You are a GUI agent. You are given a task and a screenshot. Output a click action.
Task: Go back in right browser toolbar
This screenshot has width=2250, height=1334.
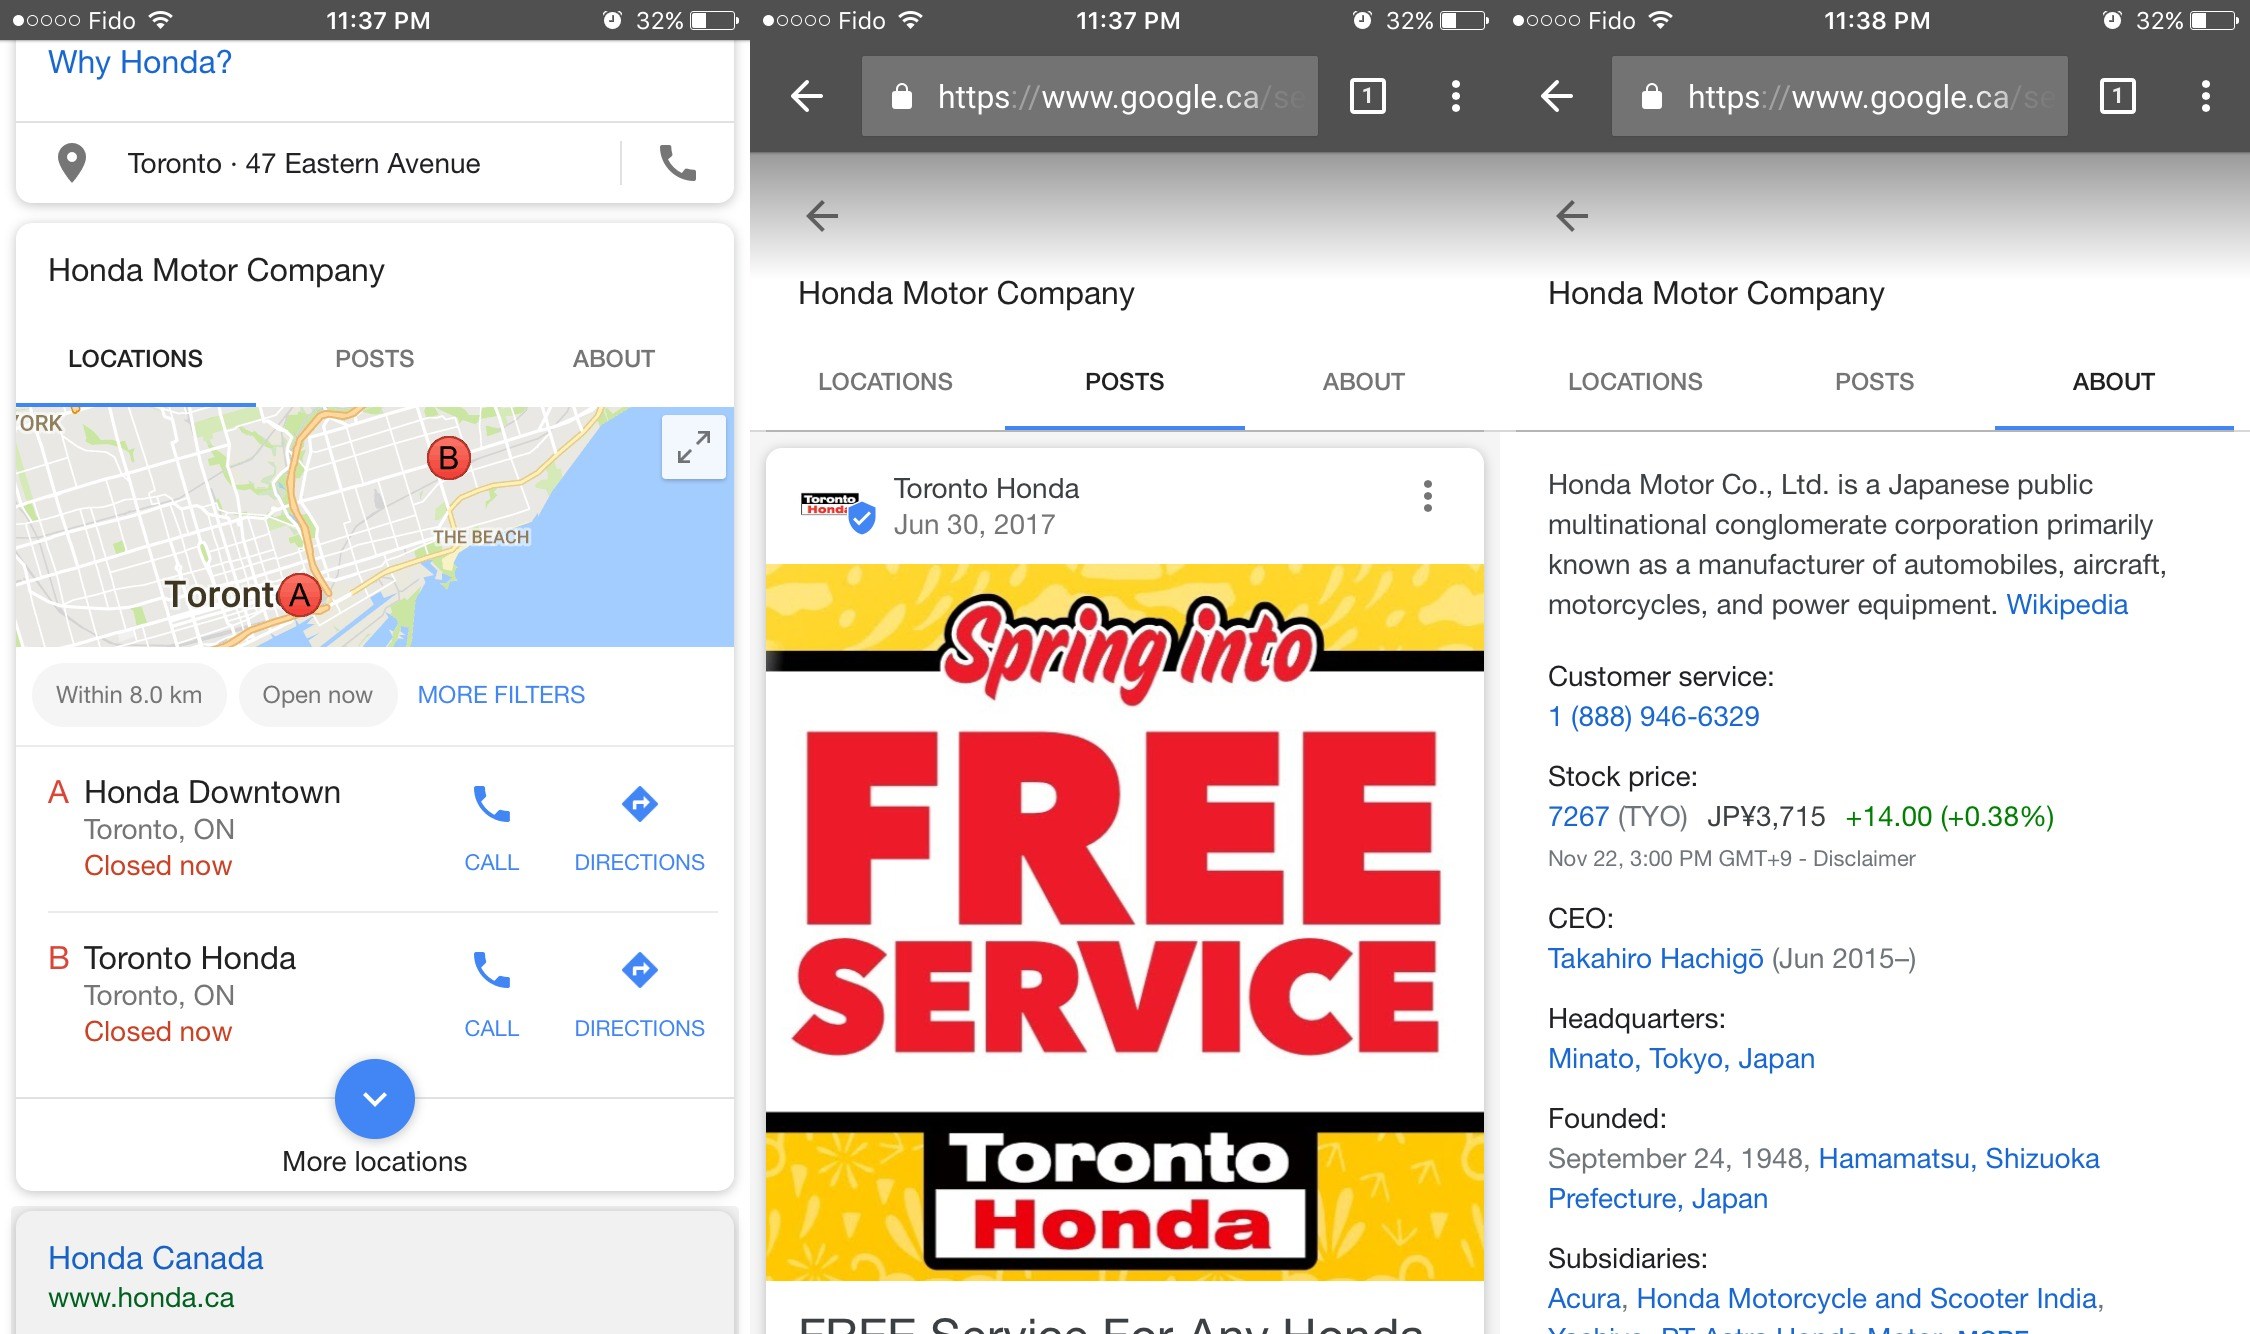click(x=1556, y=96)
